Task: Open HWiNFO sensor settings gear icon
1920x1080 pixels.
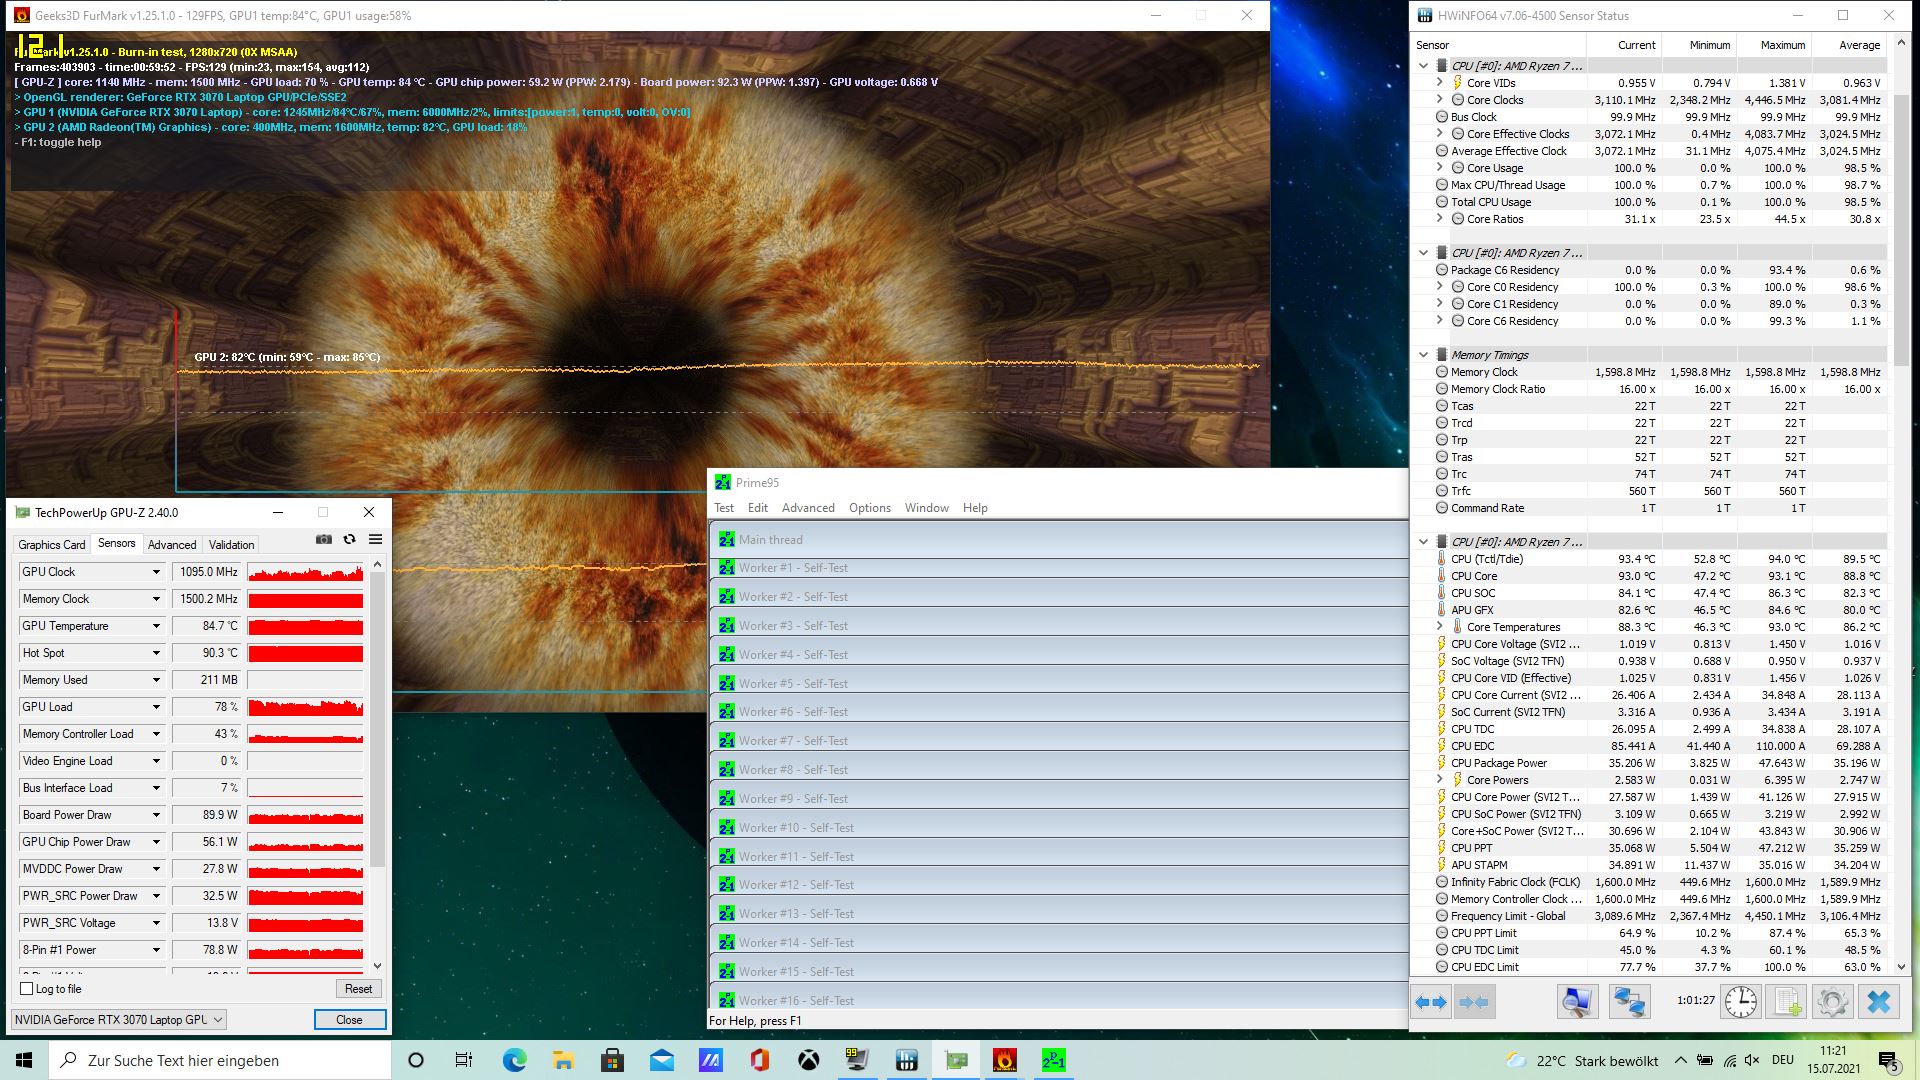Action: pyautogui.click(x=1833, y=1002)
